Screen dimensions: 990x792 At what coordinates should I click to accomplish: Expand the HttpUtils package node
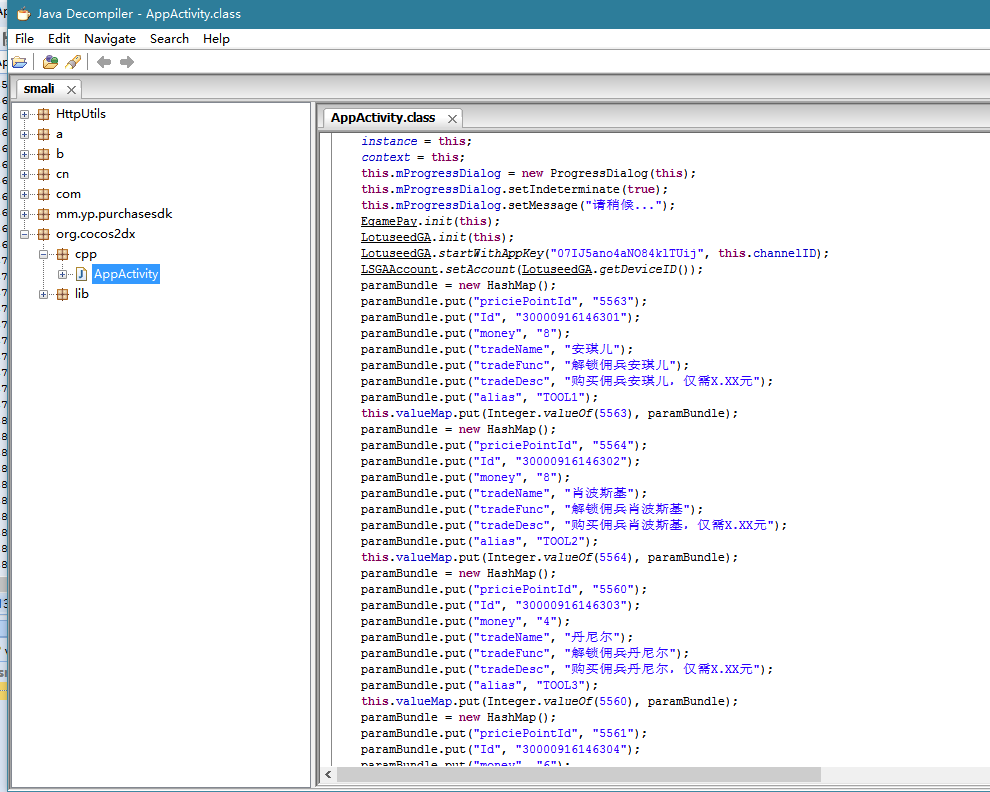pos(24,114)
